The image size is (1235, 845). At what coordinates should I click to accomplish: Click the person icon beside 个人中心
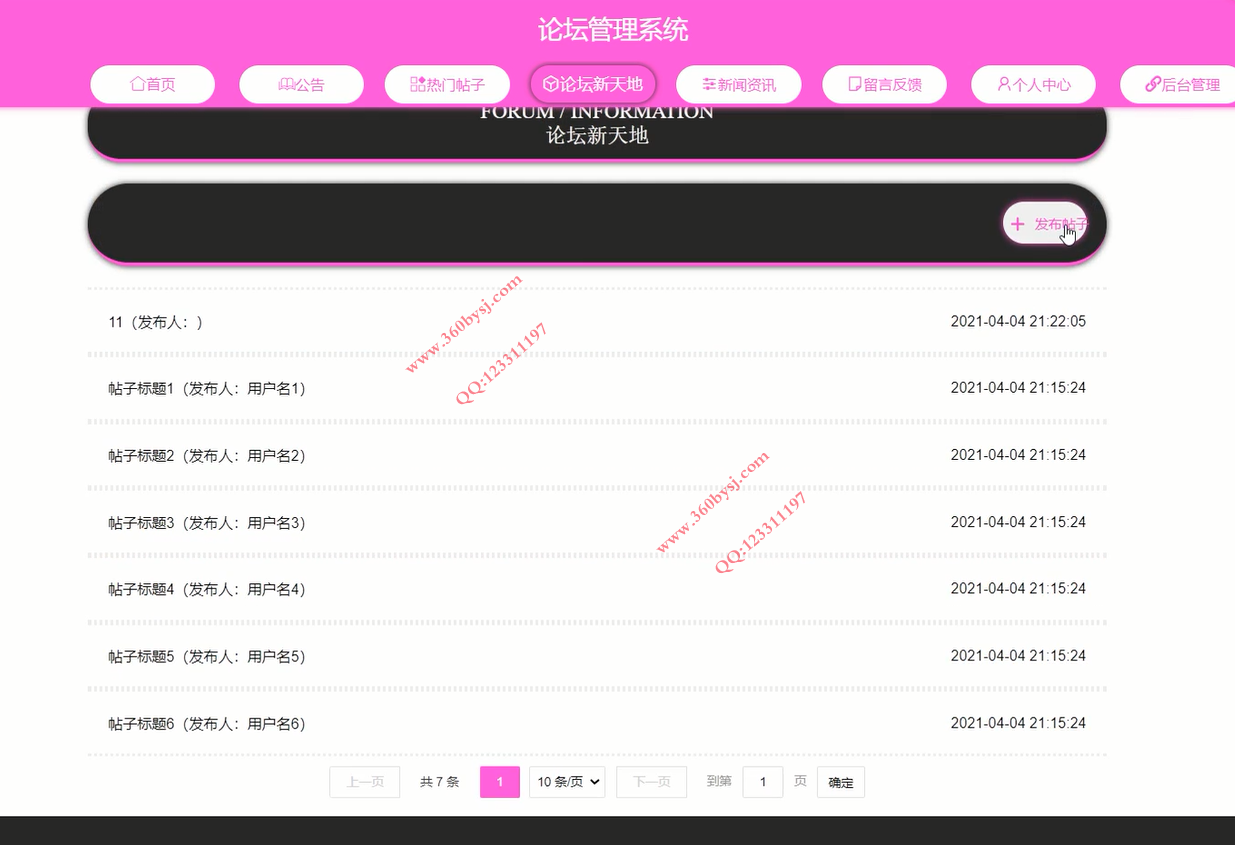1004,84
